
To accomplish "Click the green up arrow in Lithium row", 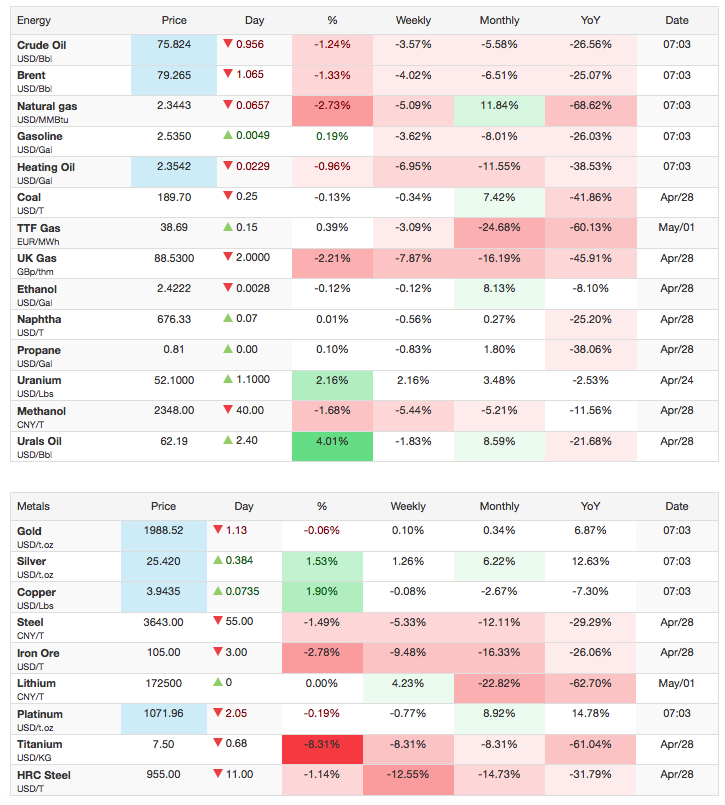I will coord(218,682).
